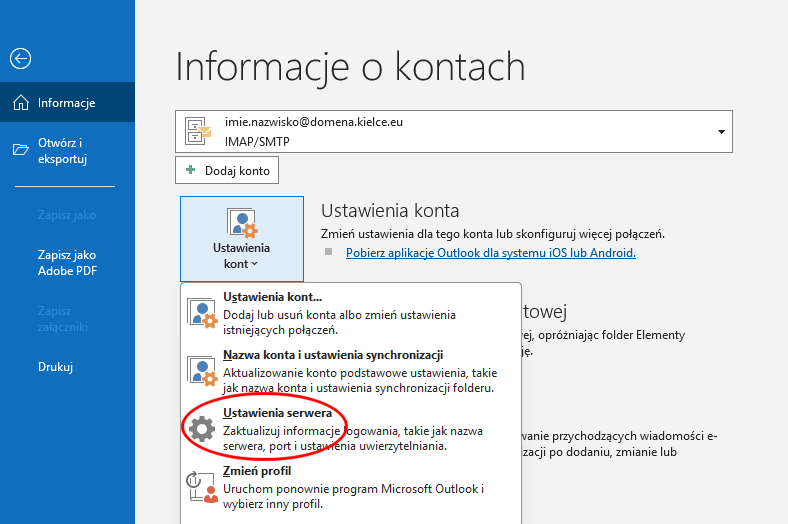Choose Ustawienia kont... menu entry

click(351, 313)
